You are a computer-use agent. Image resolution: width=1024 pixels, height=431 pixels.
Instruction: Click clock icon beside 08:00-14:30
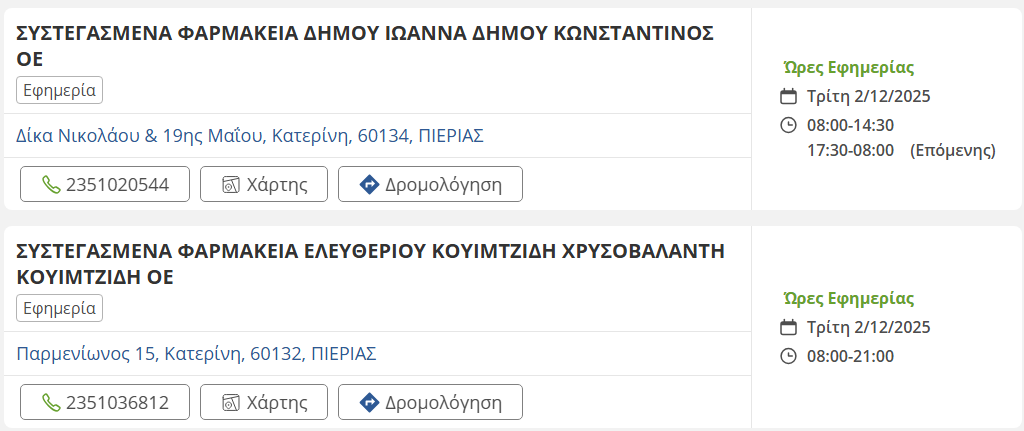(788, 125)
